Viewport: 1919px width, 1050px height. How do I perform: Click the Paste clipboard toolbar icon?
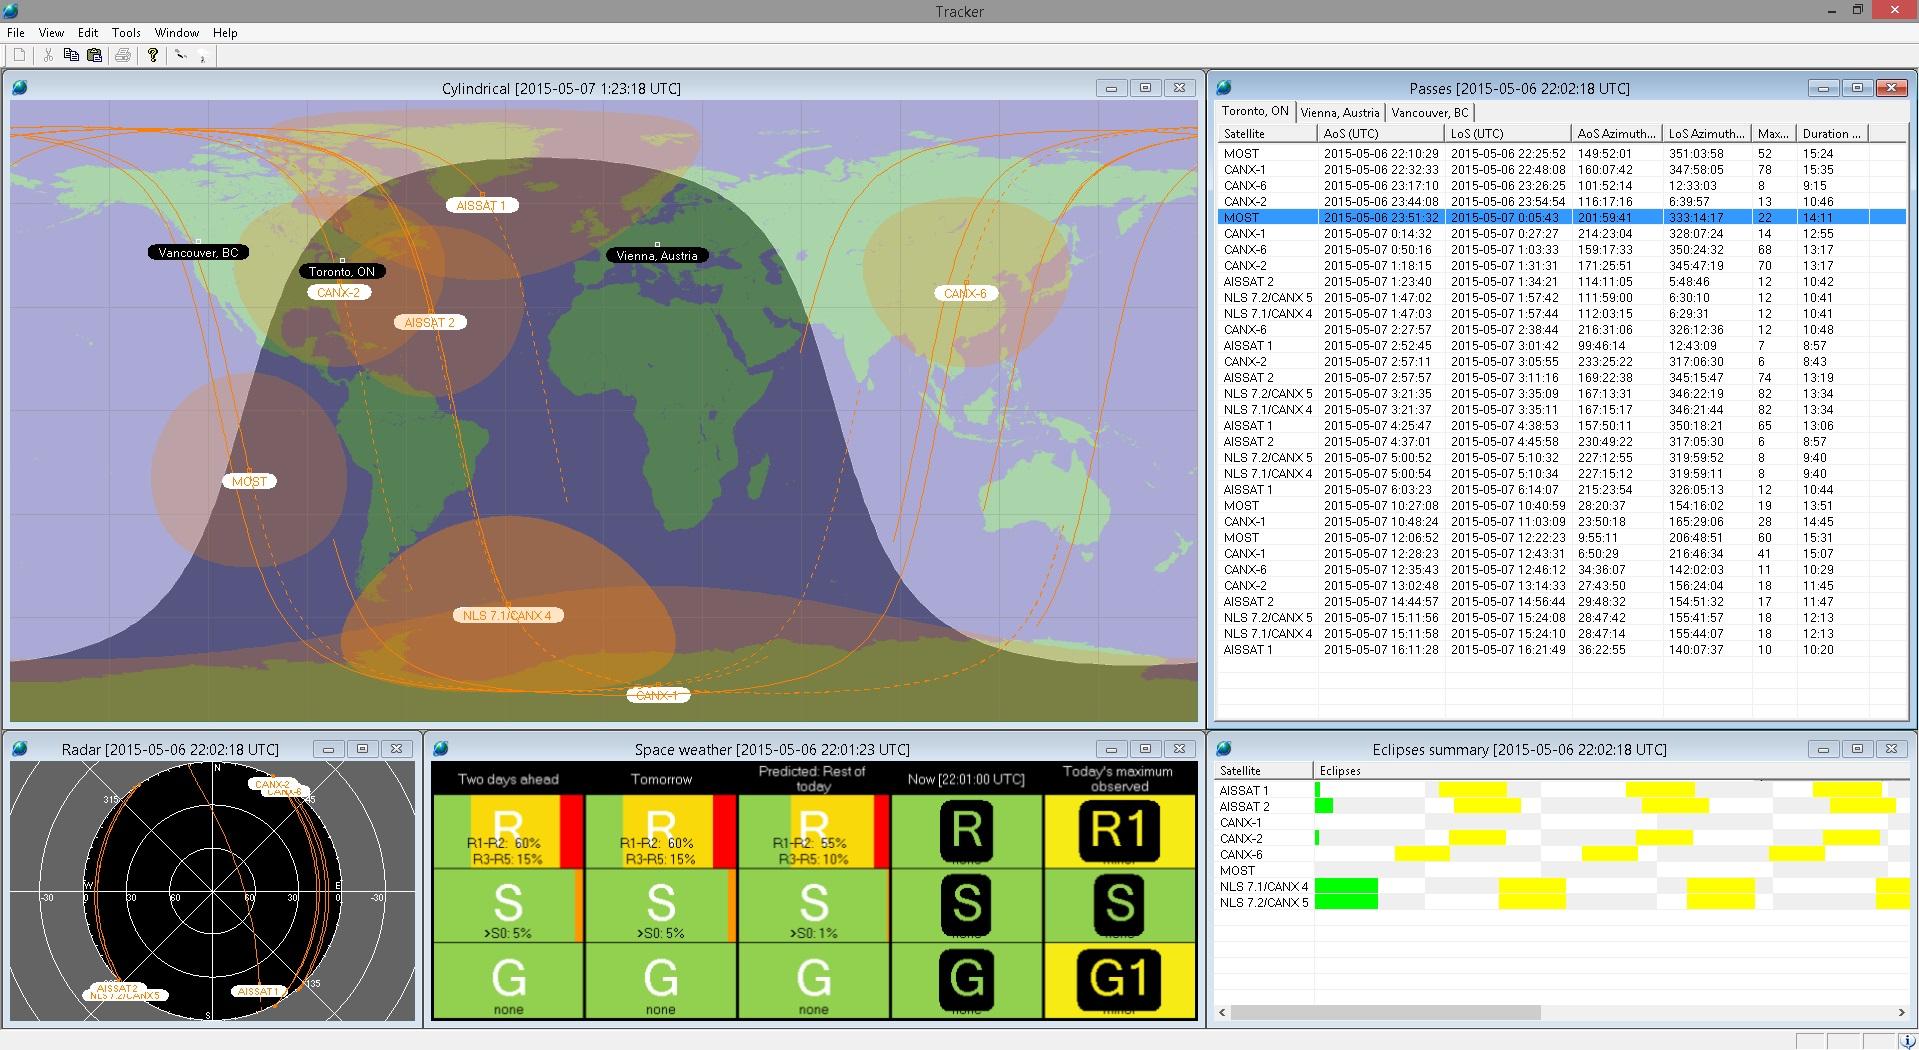click(95, 55)
